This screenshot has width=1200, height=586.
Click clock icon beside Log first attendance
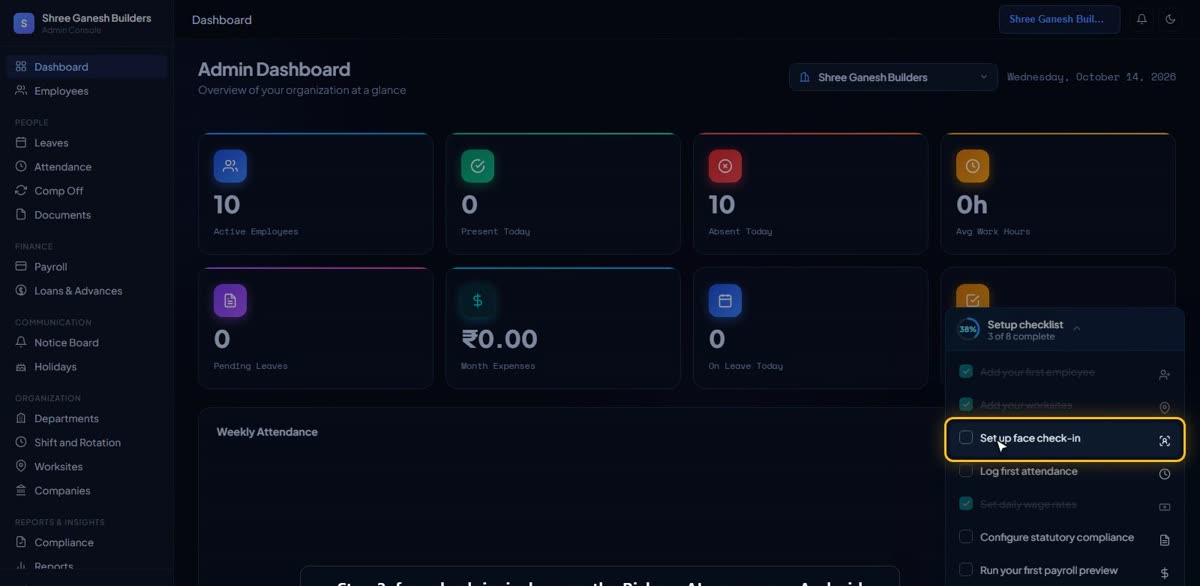(1164, 474)
